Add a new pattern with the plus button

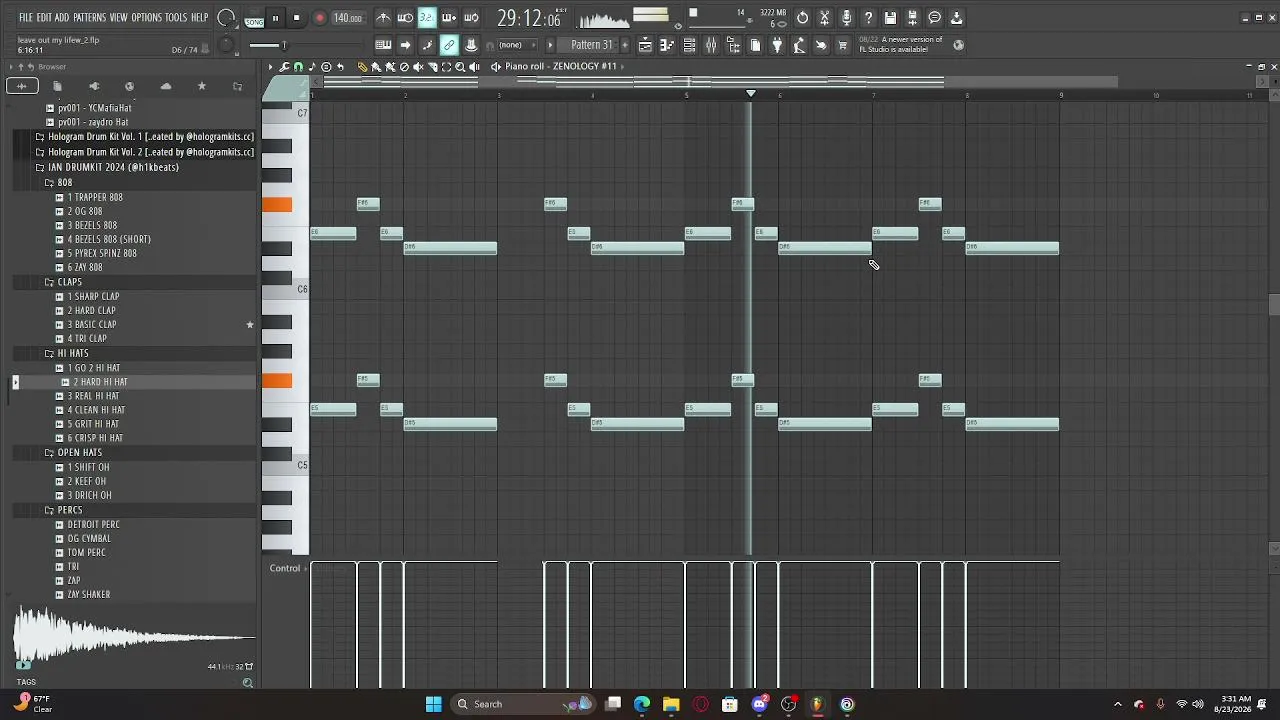pos(626,45)
